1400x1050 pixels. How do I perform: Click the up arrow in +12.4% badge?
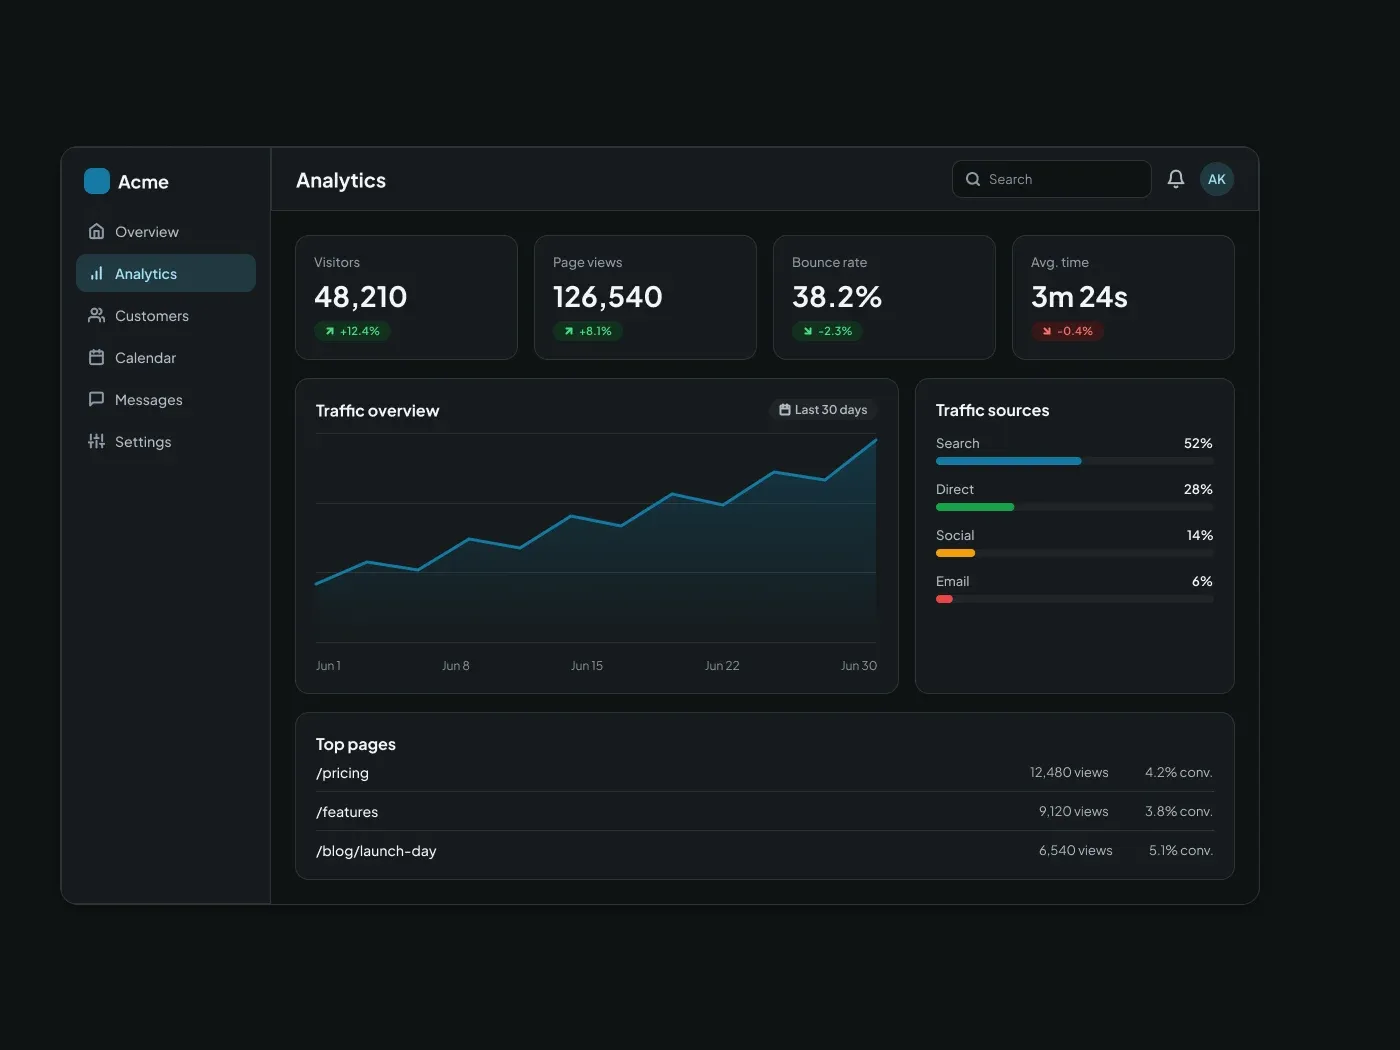tap(329, 331)
